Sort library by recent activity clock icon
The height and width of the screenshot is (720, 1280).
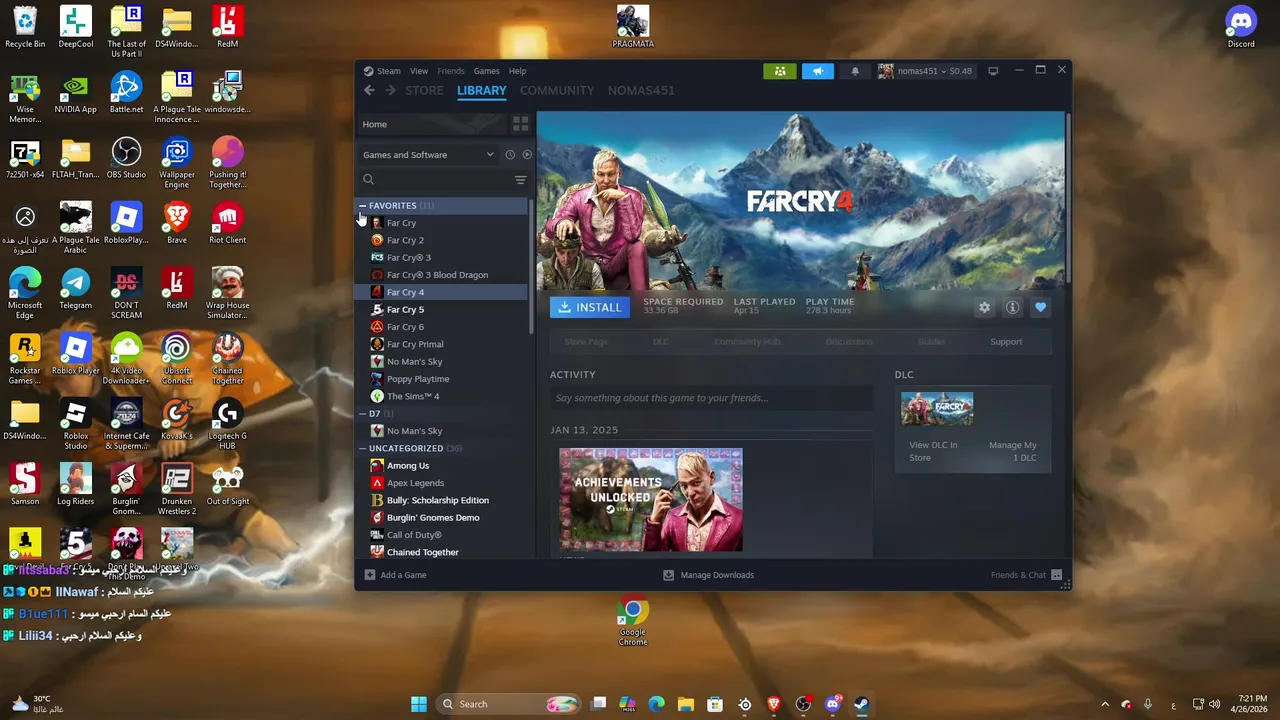(x=510, y=155)
